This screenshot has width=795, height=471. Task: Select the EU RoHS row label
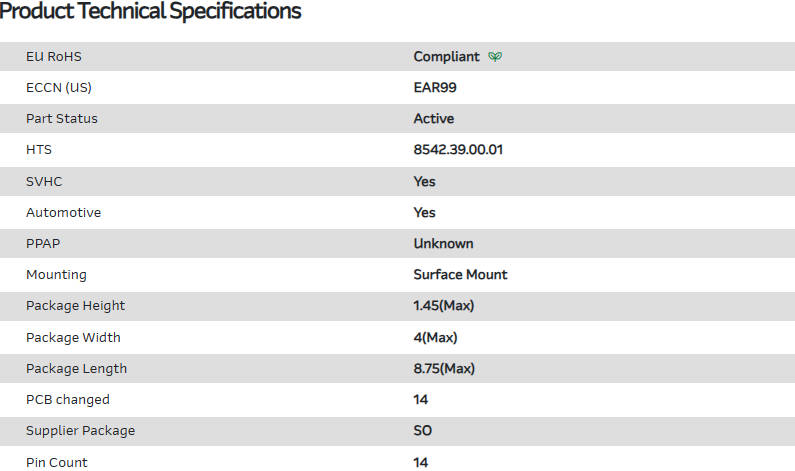pyautogui.click(x=54, y=57)
